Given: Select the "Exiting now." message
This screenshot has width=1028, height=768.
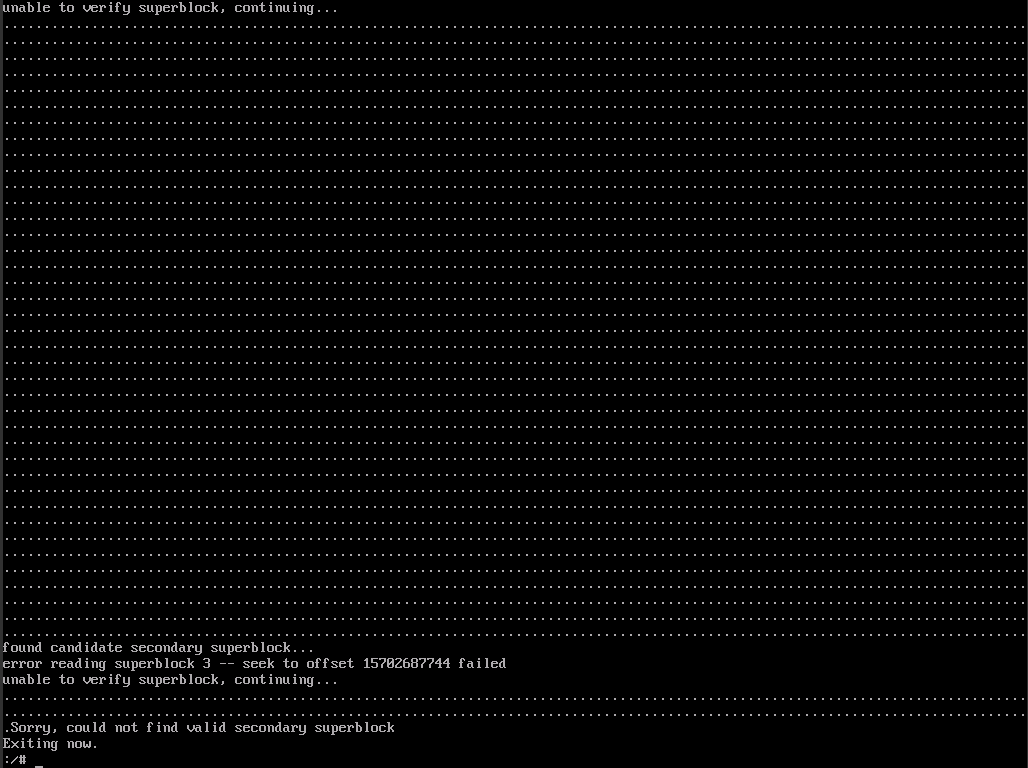Looking at the screenshot, I should (x=50, y=744).
